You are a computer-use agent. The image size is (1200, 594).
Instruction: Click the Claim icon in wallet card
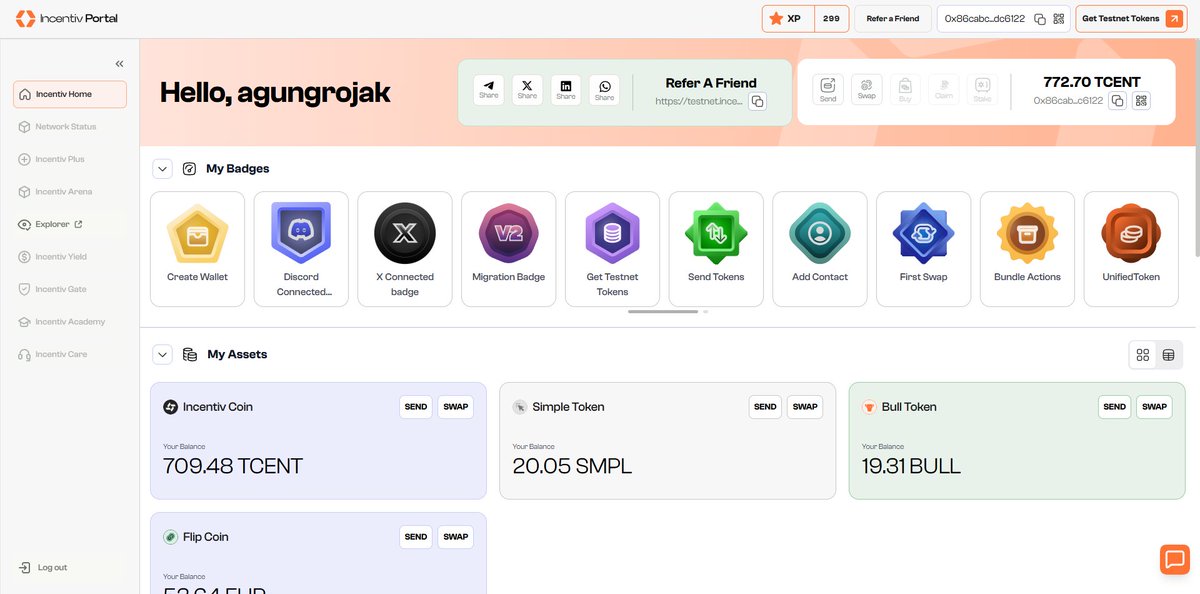[x=944, y=90]
